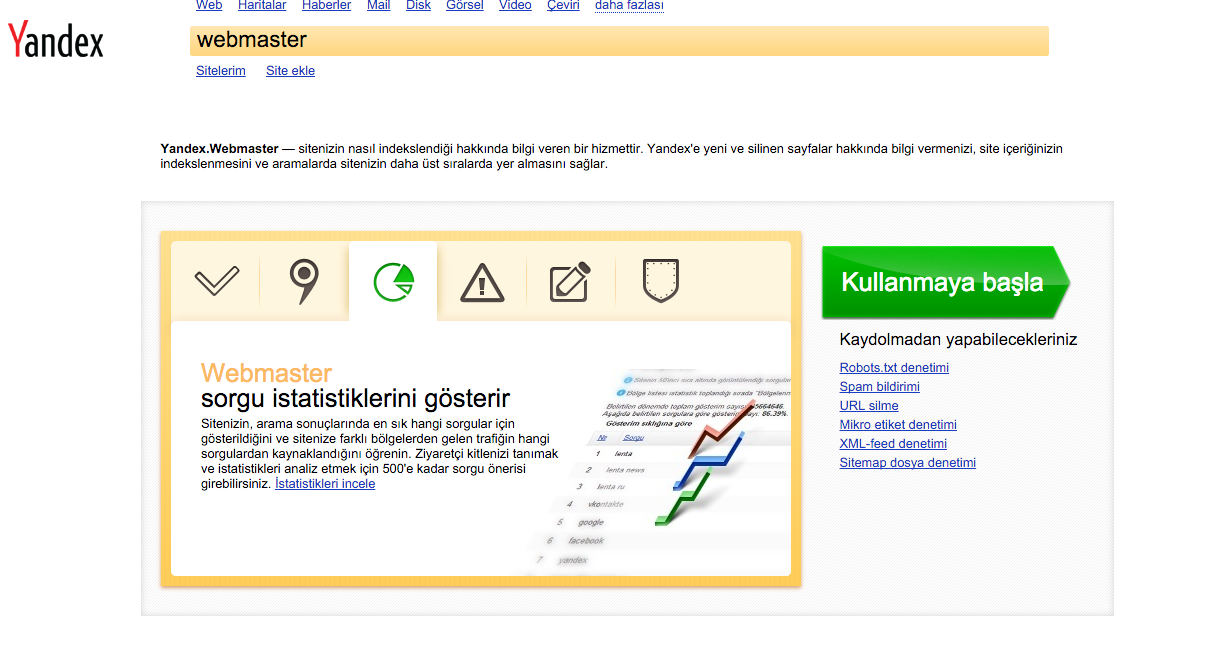Open Video in top navigation
The image size is (1208, 649).
(515, 6)
